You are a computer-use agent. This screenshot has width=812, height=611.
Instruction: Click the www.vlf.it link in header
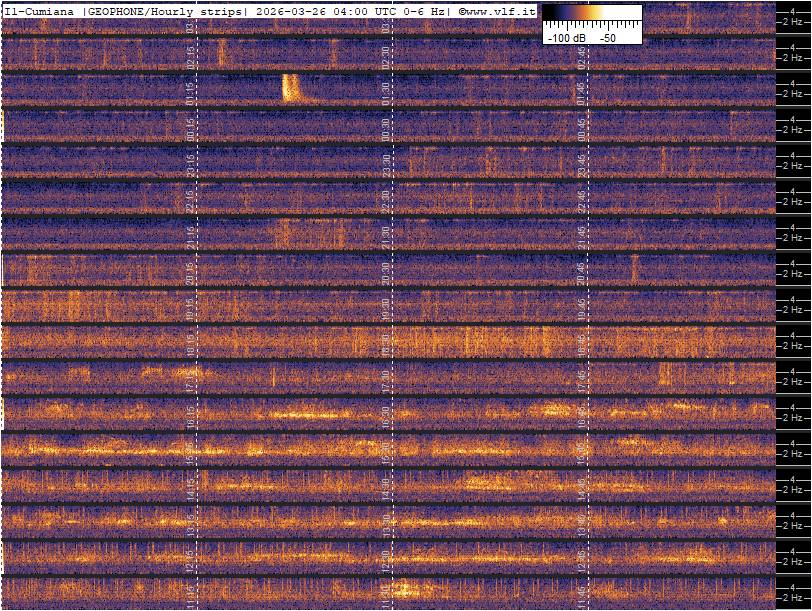(x=501, y=10)
